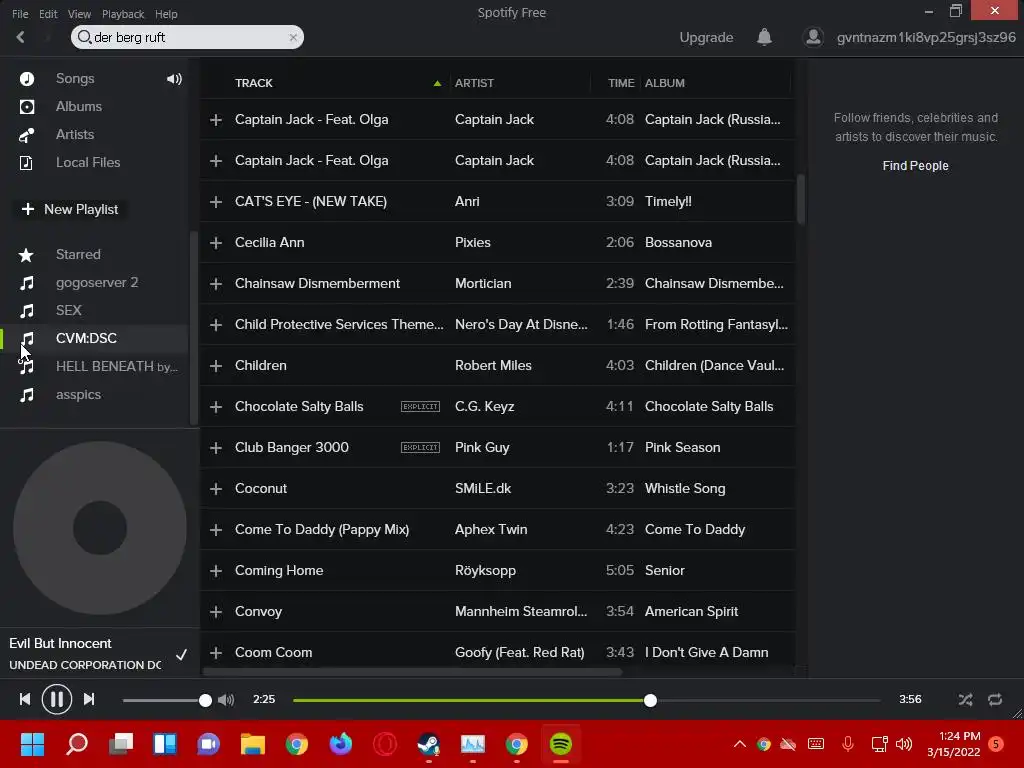Viewport: 1024px width, 768px height.
Task: Add Chainsaw Dismemberment with its plus icon
Action: [x=216, y=284]
